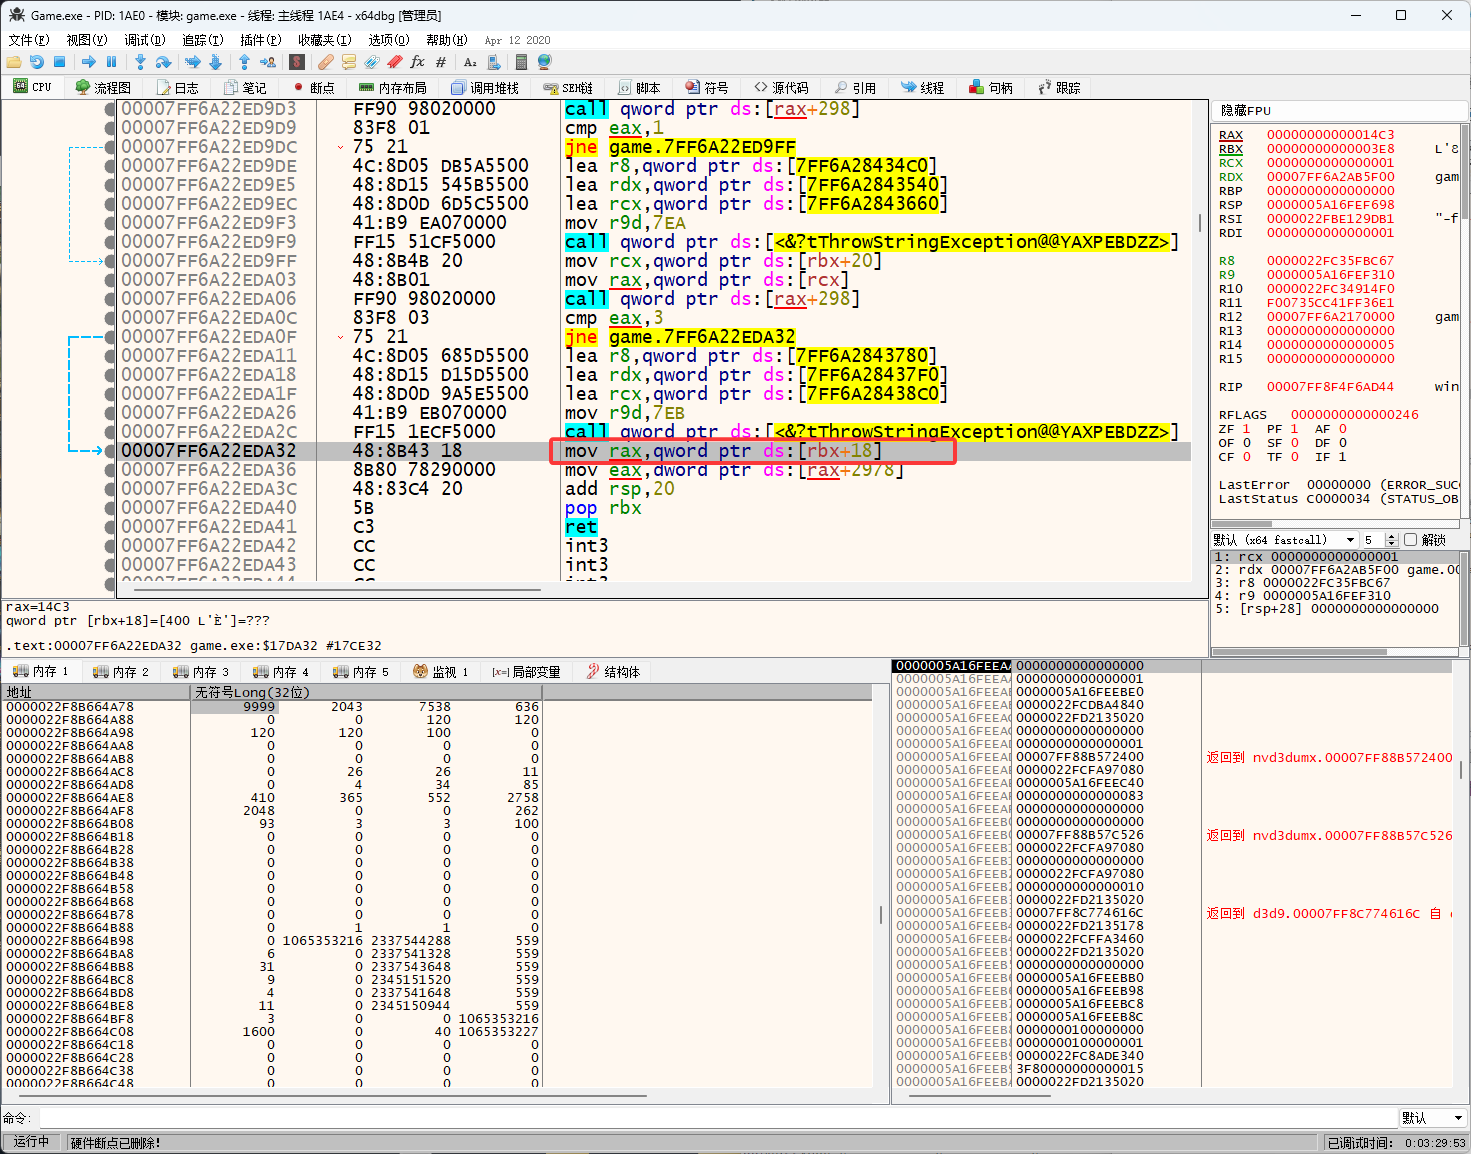Click the bookmarks red icon

[x=394, y=62]
